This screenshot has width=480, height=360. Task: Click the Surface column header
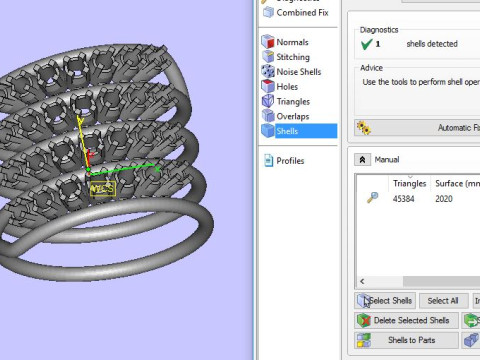(x=457, y=184)
